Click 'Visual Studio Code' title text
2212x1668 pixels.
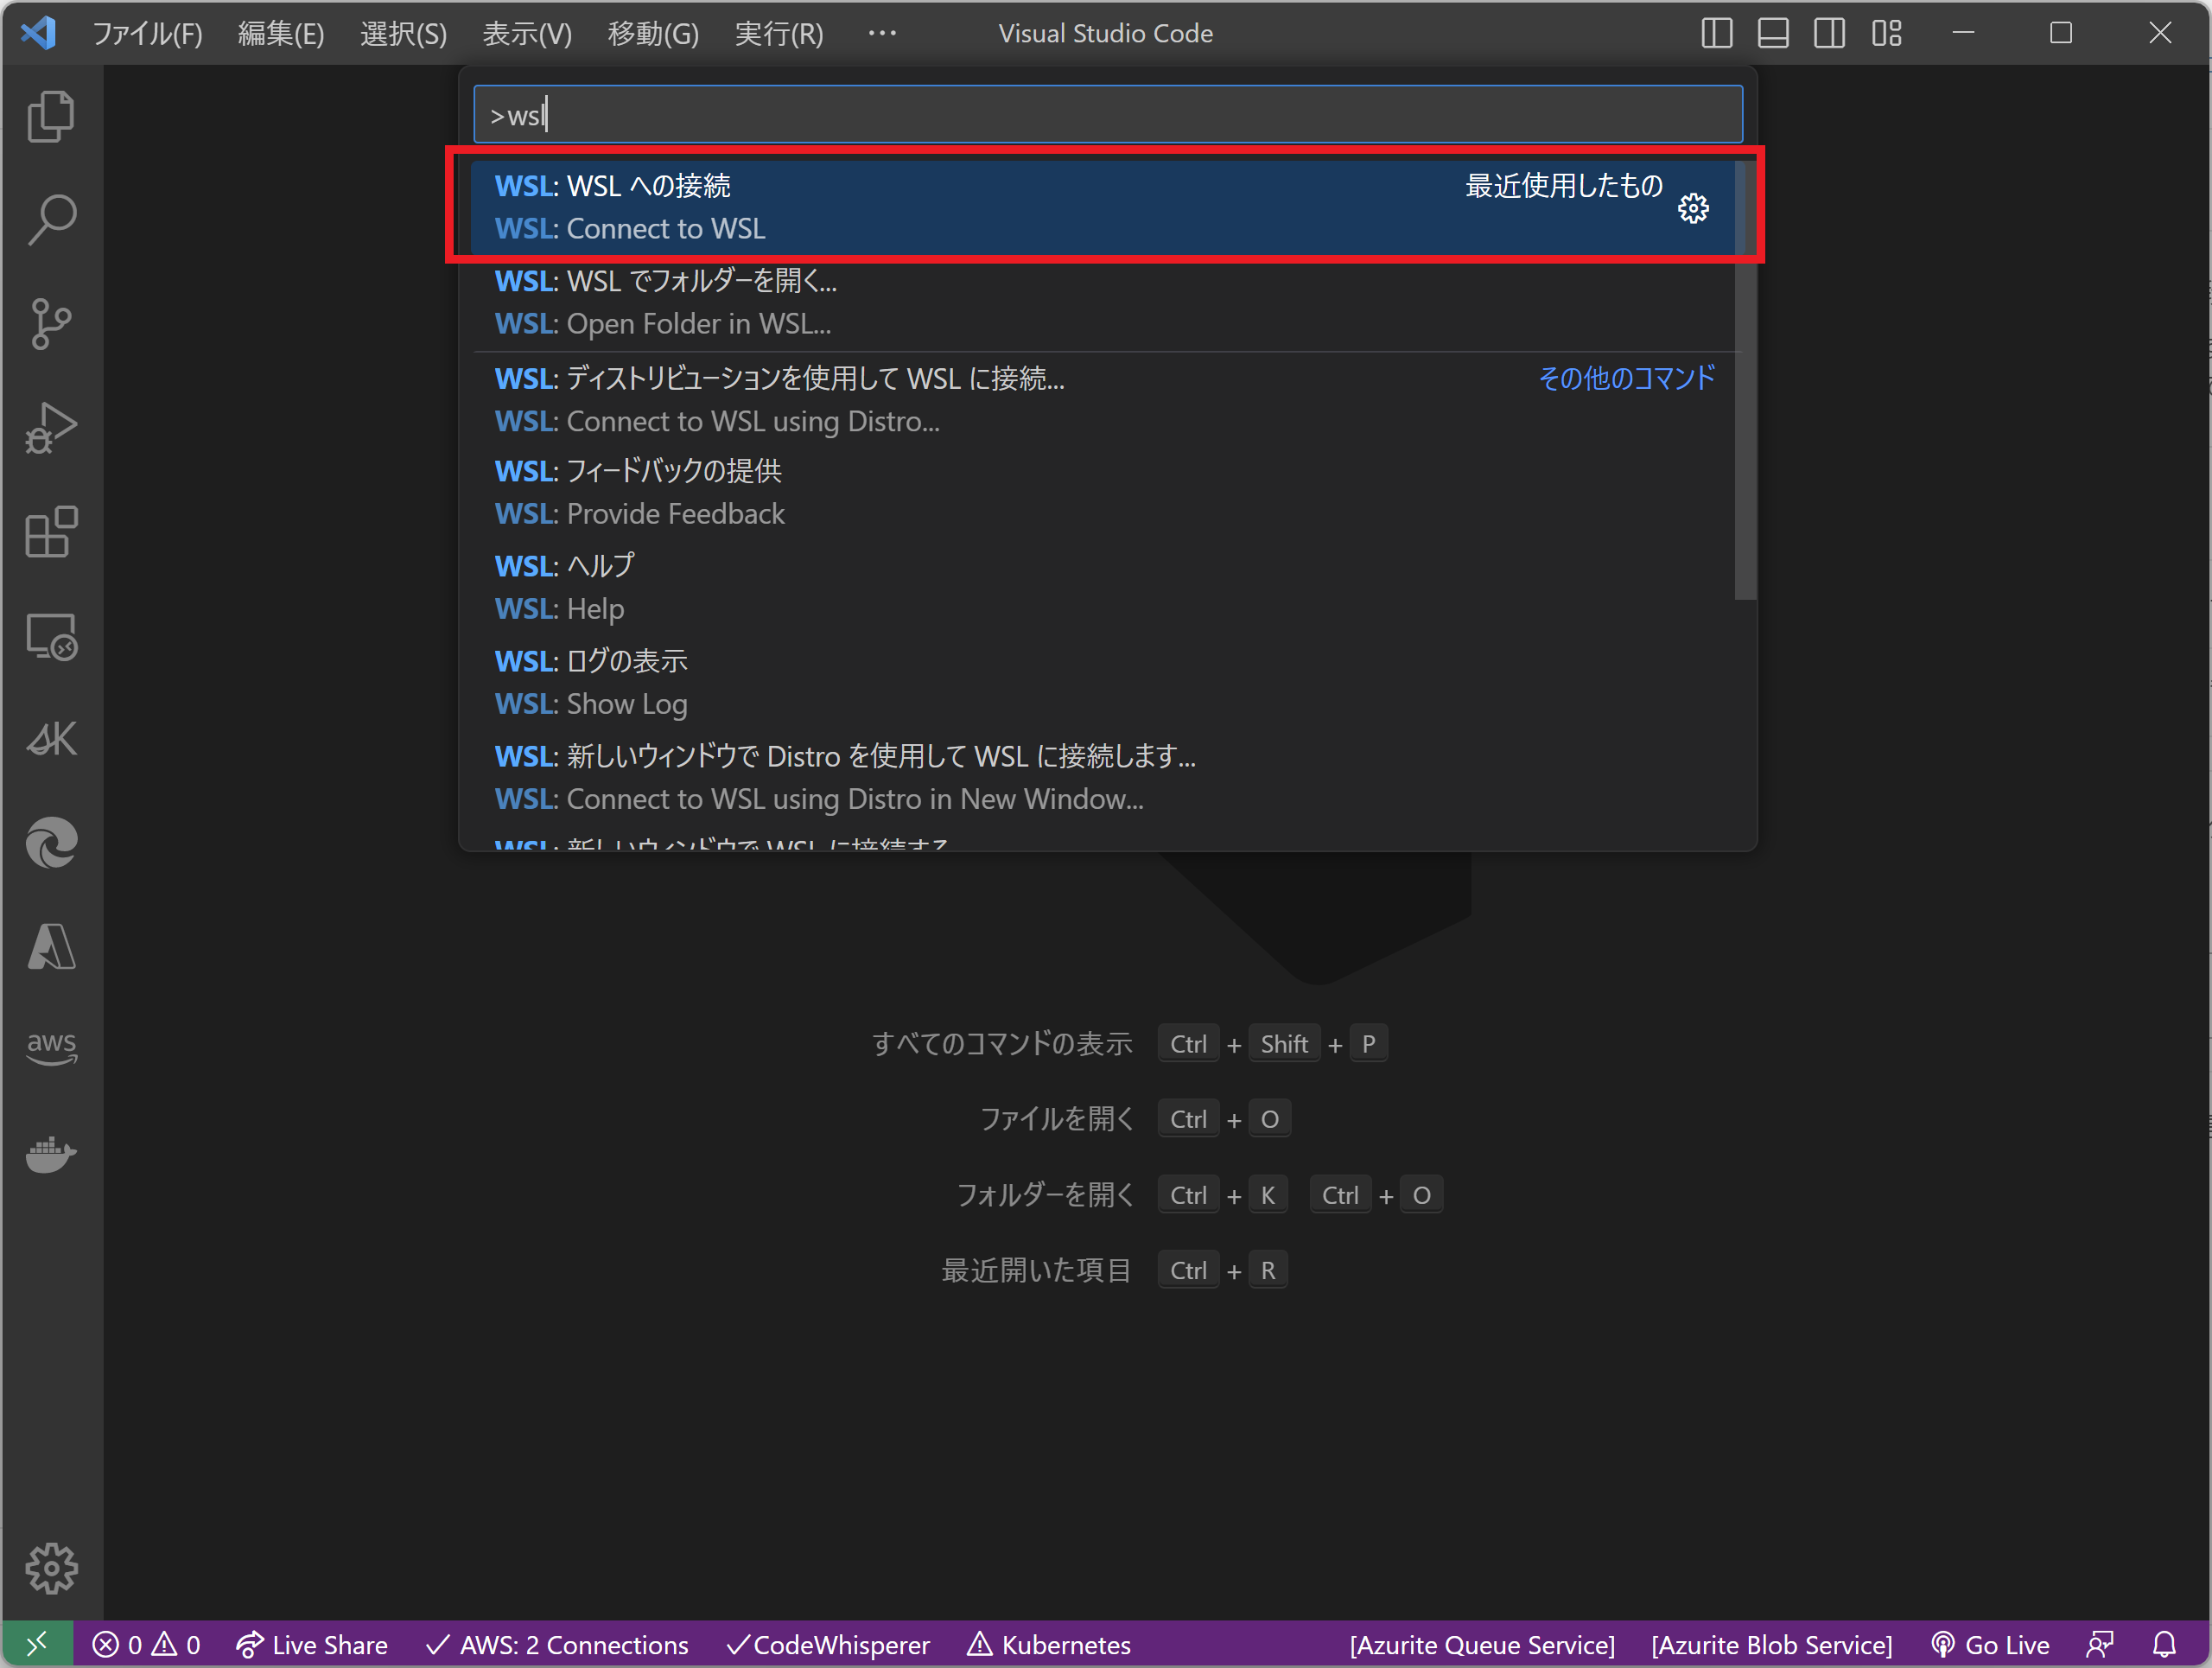pyautogui.click(x=1105, y=33)
